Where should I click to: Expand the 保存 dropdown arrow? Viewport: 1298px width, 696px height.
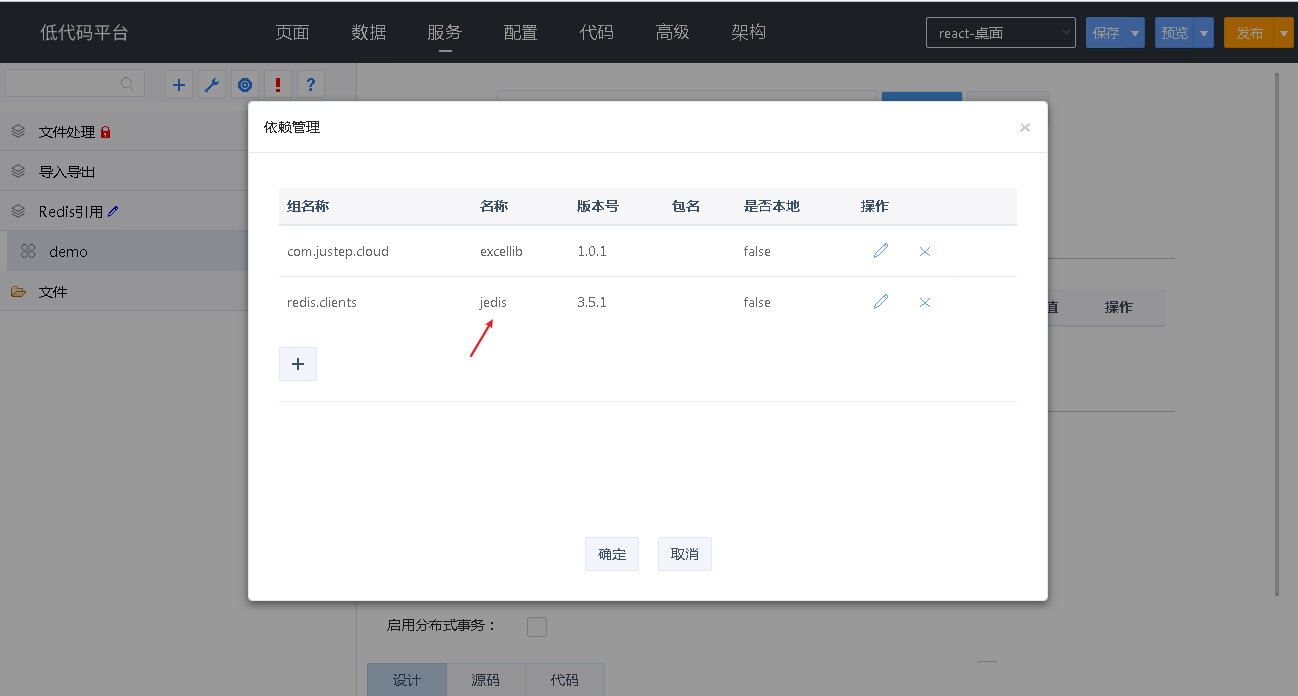1135,33
